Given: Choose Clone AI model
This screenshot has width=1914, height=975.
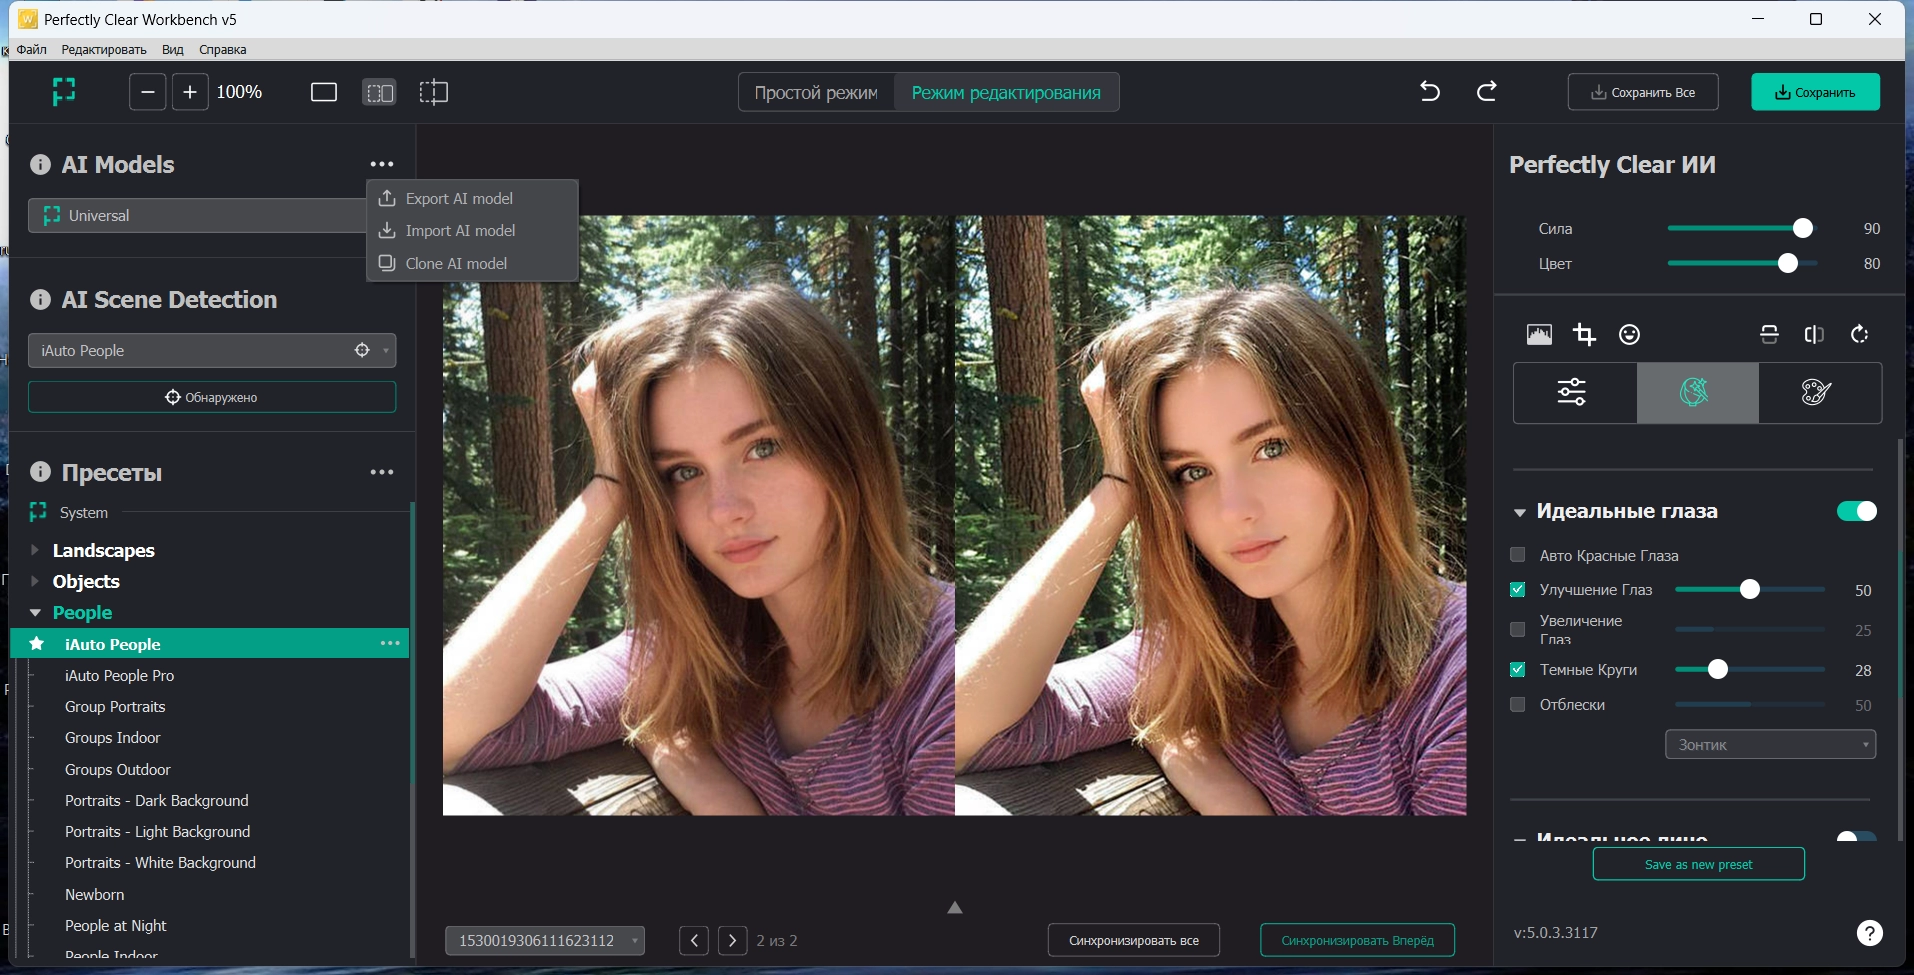Looking at the screenshot, I should 472,264.
